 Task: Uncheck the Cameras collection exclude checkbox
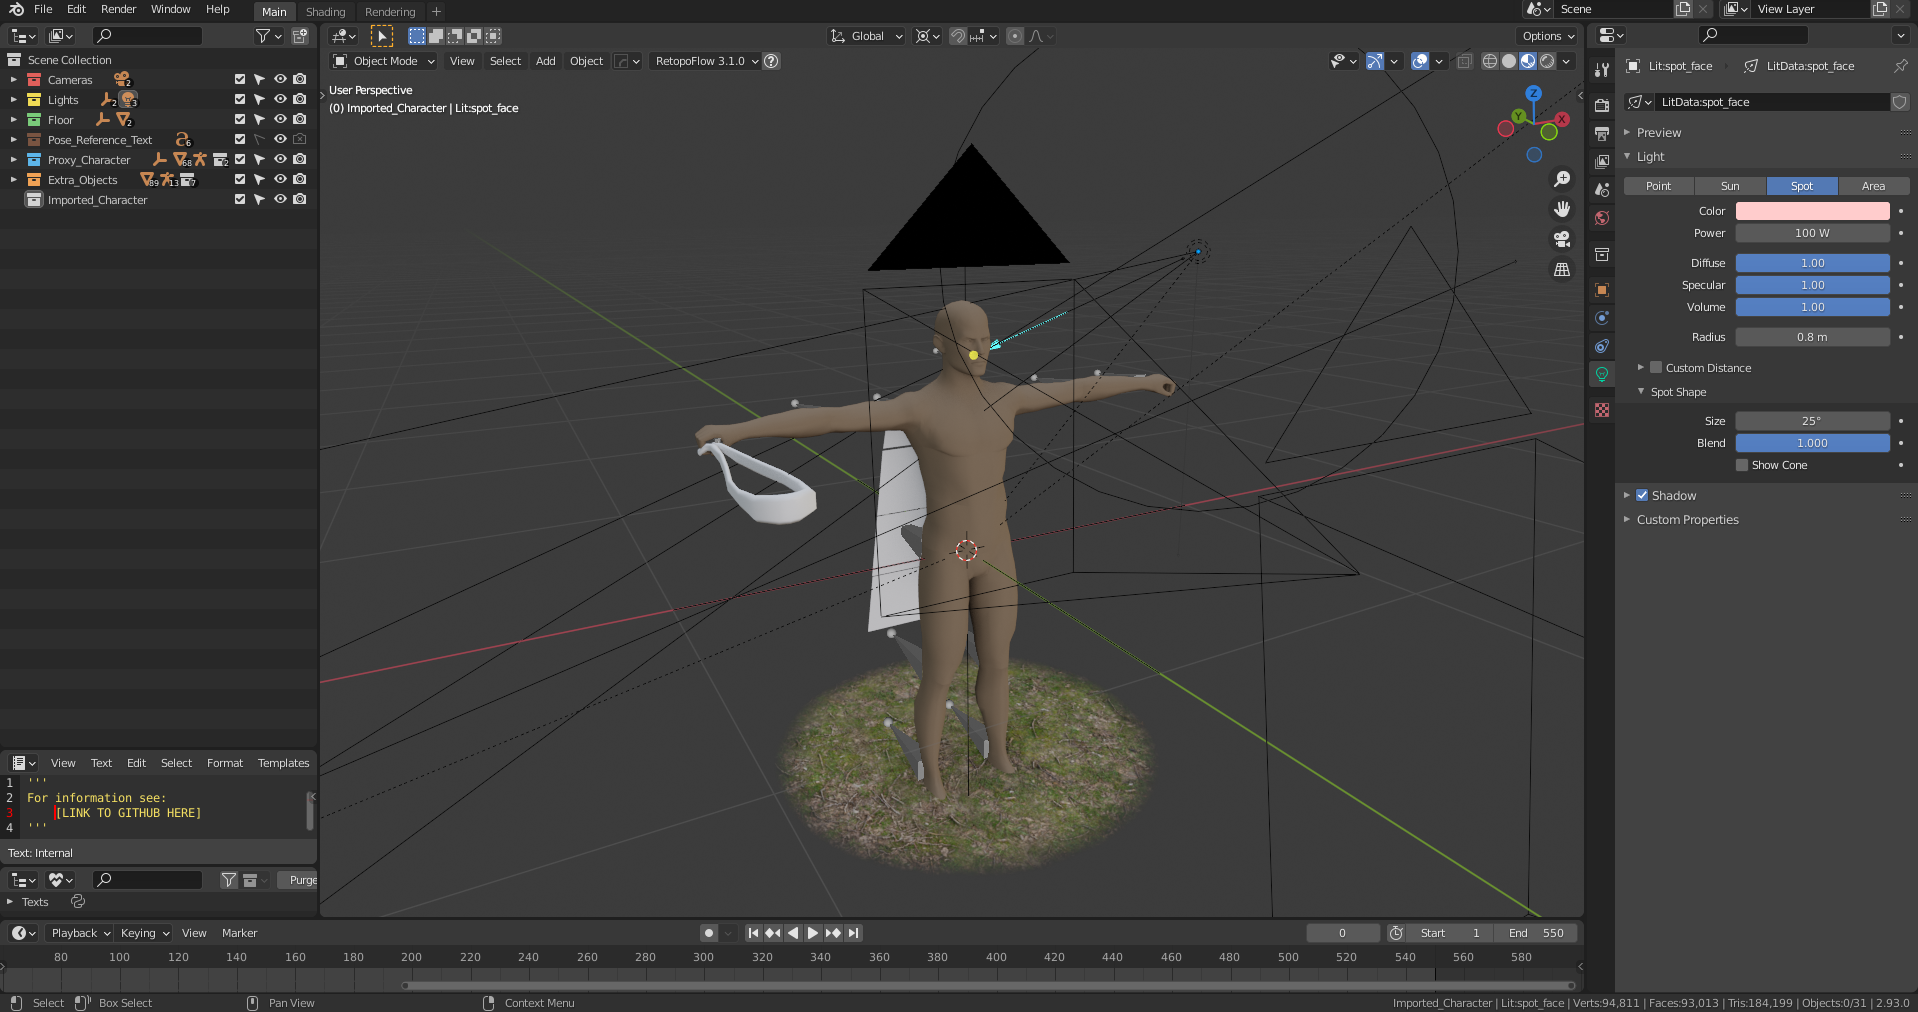pyautogui.click(x=240, y=79)
